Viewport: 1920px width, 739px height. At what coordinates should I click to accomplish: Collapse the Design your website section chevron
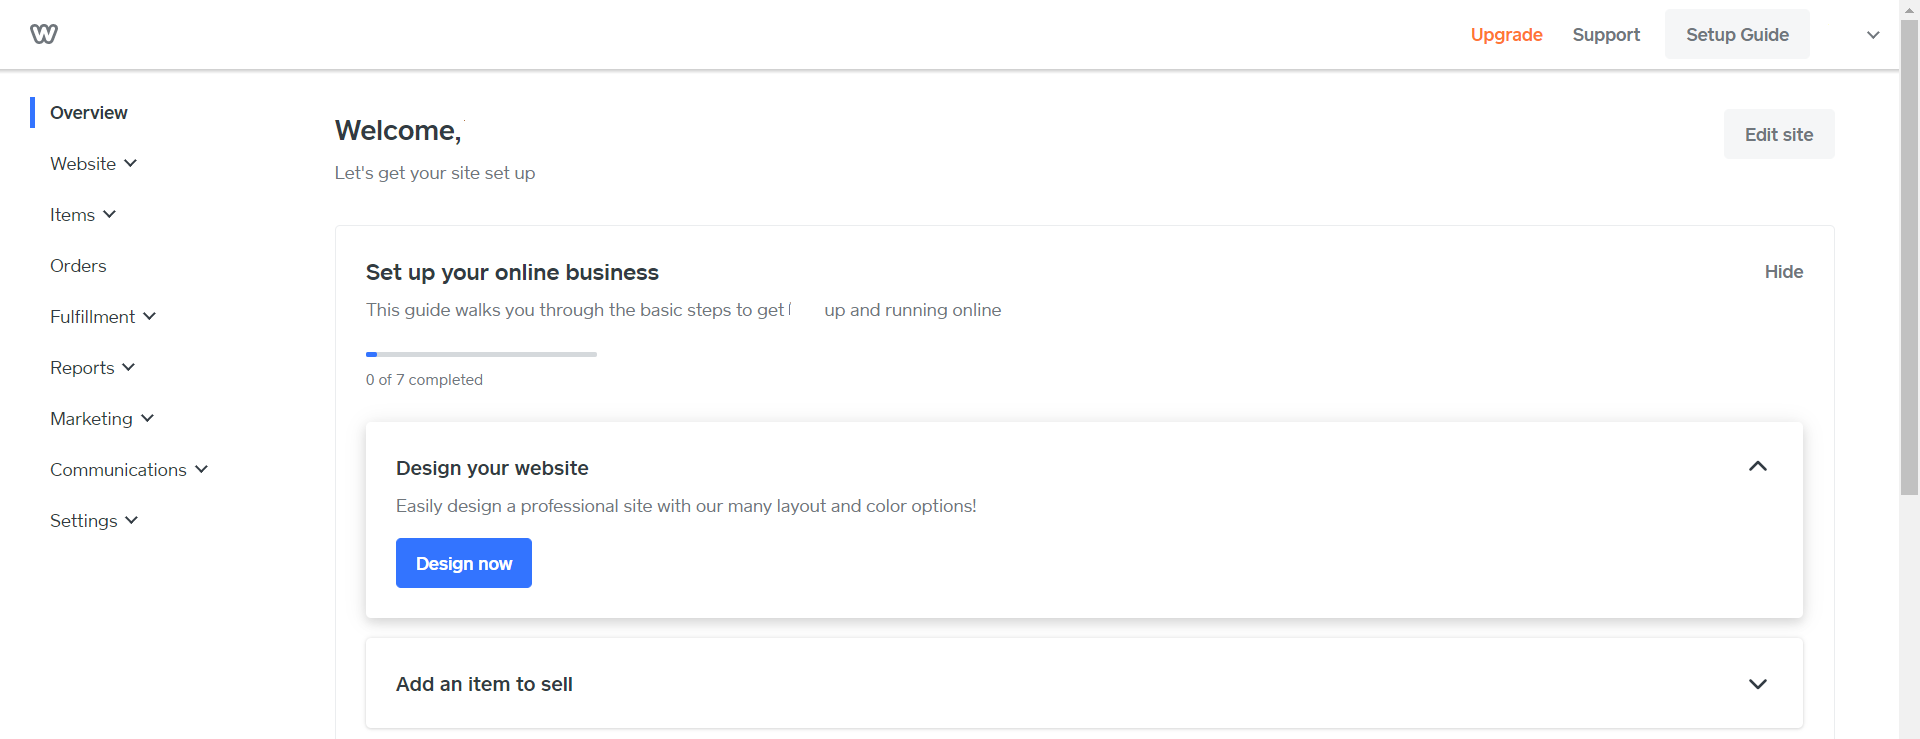click(1758, 467)
